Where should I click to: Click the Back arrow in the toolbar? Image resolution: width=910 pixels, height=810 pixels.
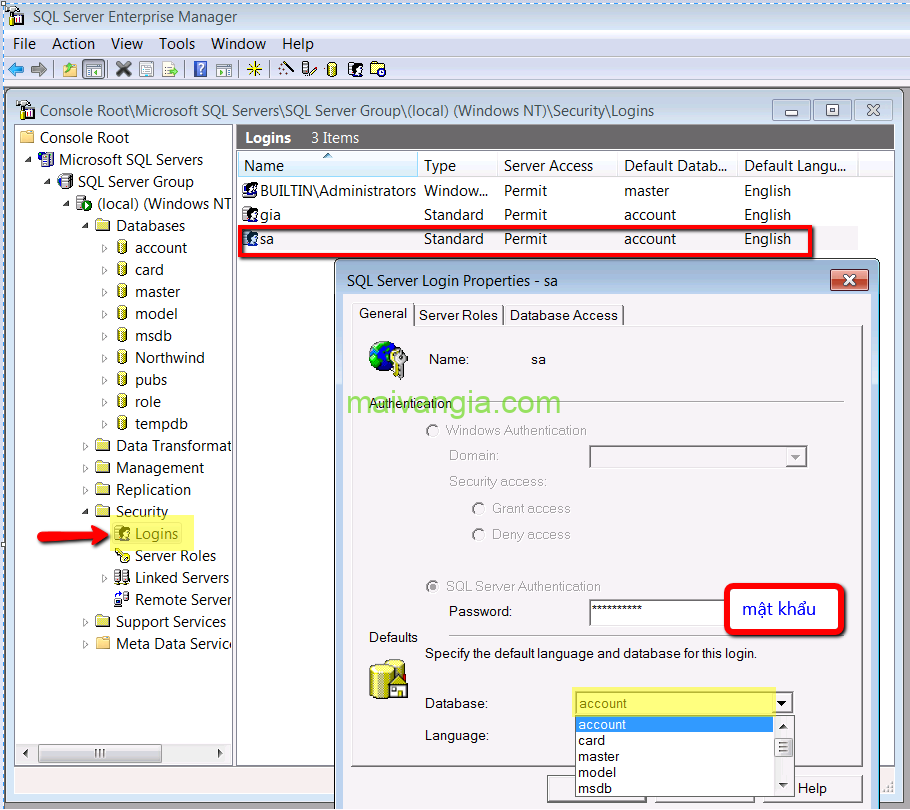point(16,69)
